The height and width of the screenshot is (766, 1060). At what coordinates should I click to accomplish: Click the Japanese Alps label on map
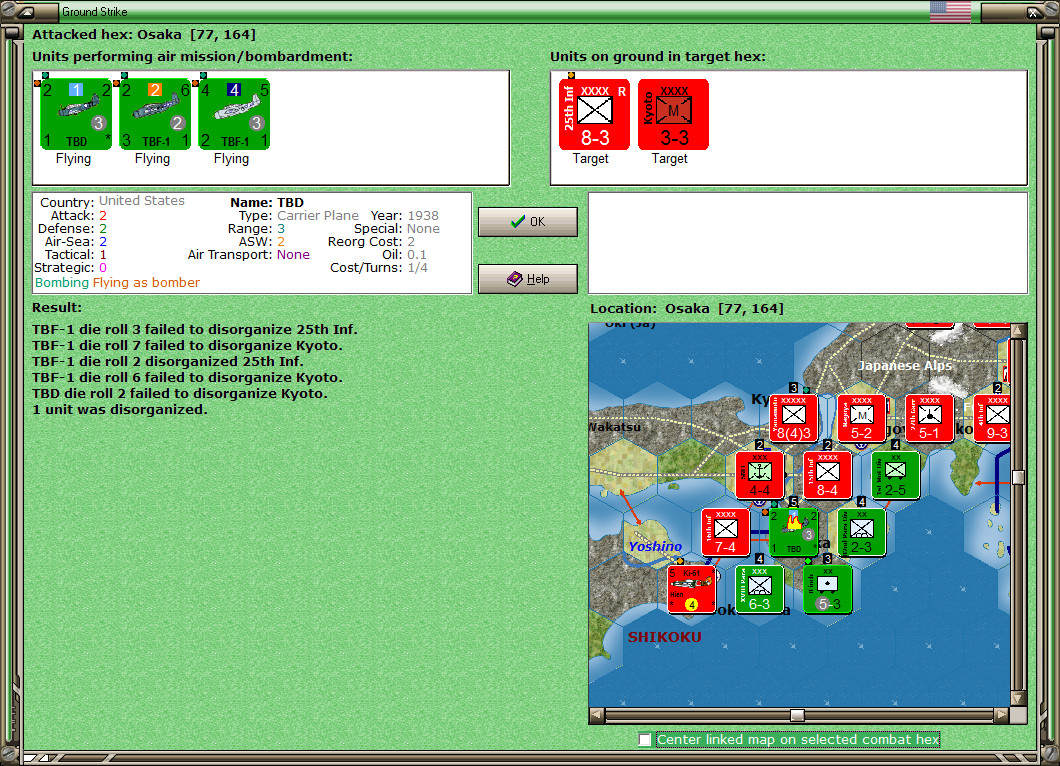click(x=905, y=366)
